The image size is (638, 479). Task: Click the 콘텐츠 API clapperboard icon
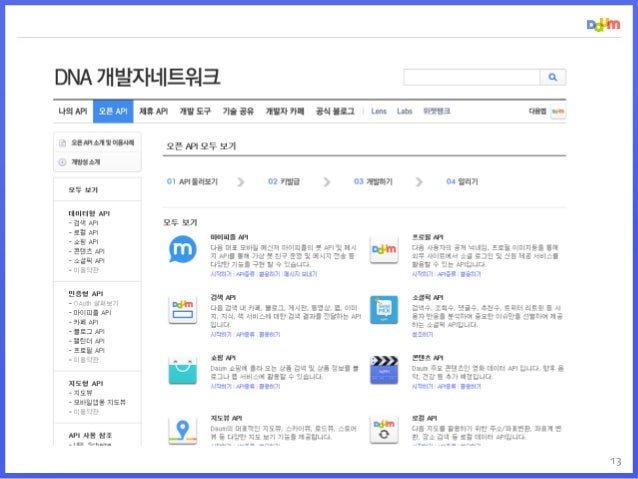384,370
